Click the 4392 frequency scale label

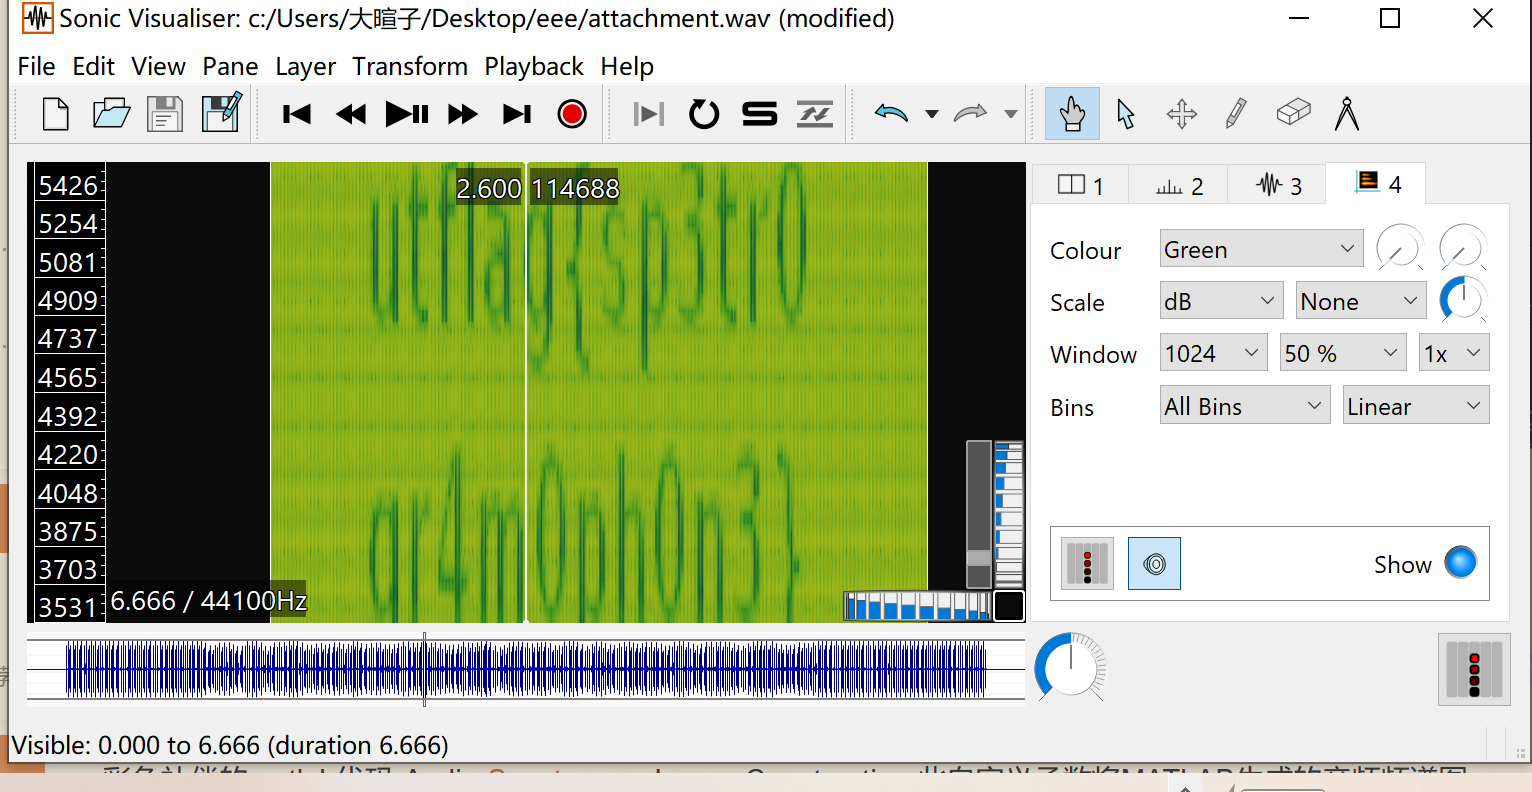coord(68,416)
